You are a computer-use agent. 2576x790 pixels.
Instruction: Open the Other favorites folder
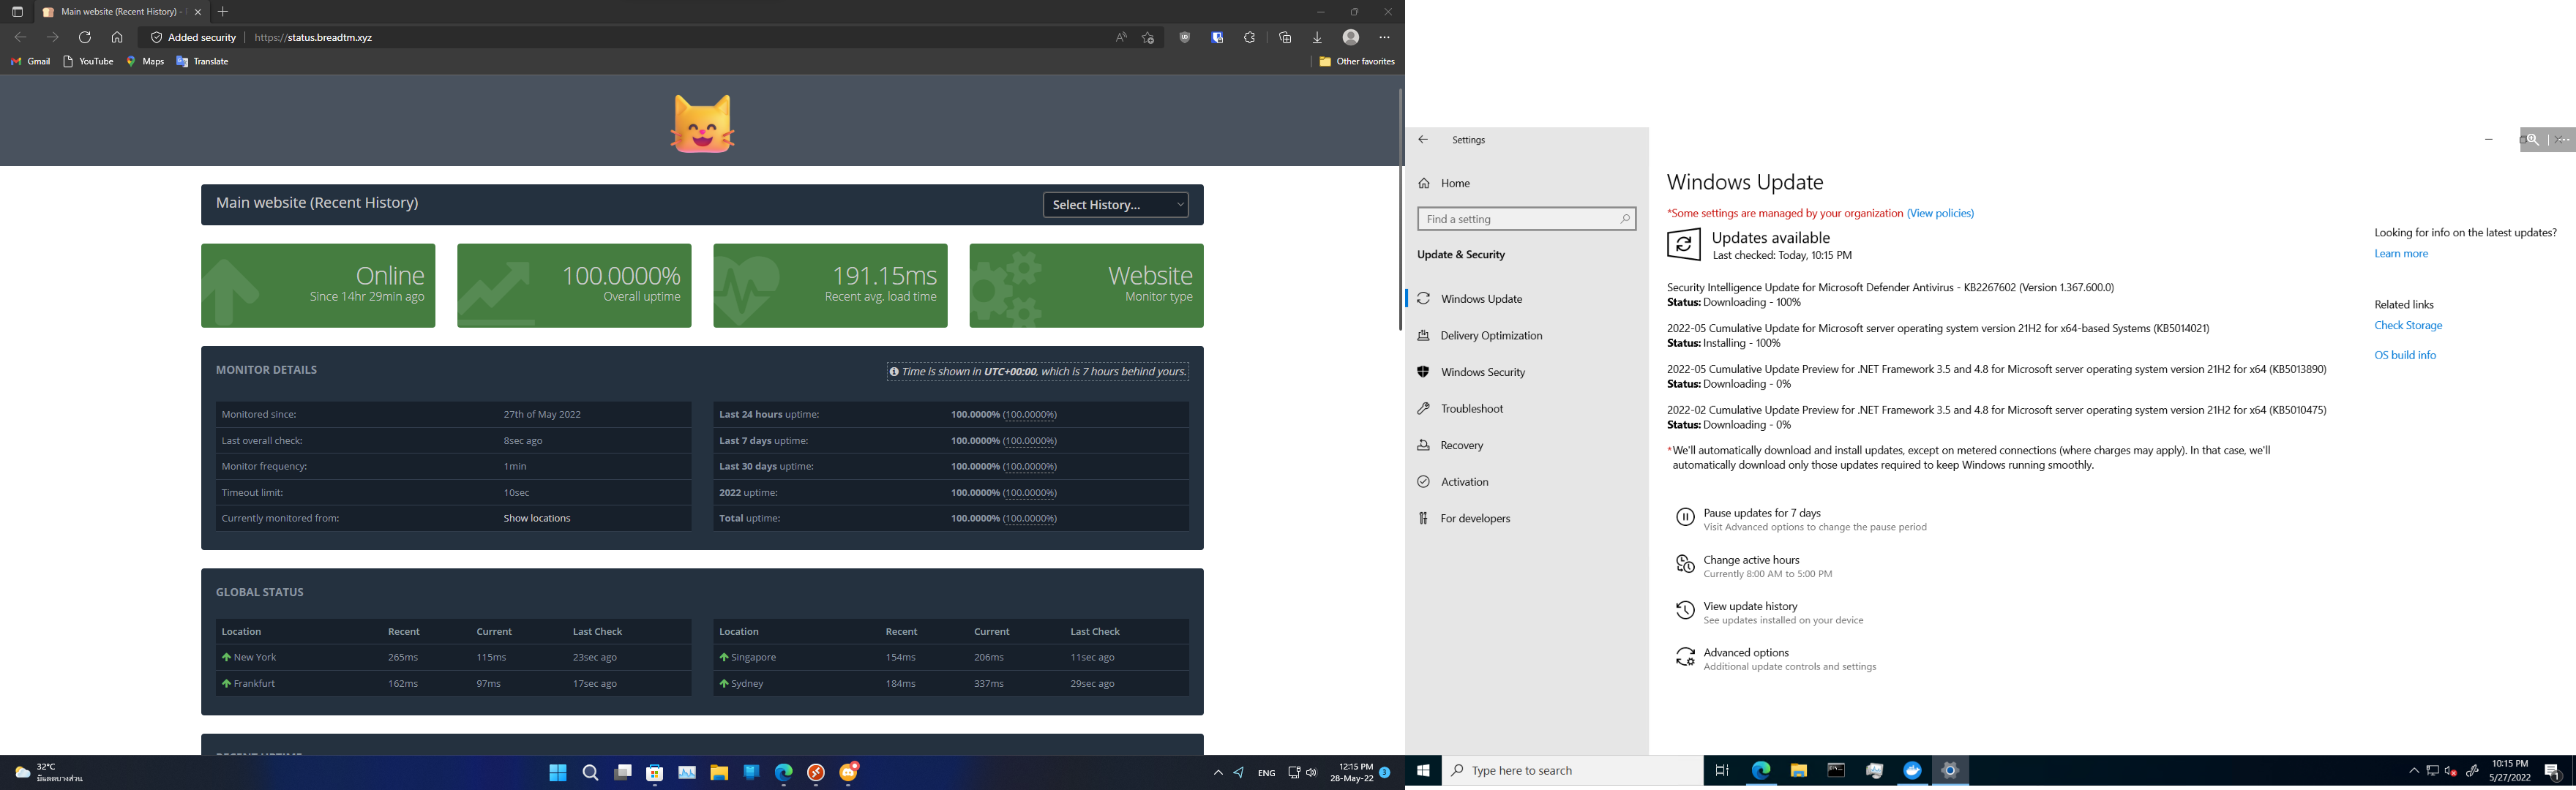tap(1356, 61)
